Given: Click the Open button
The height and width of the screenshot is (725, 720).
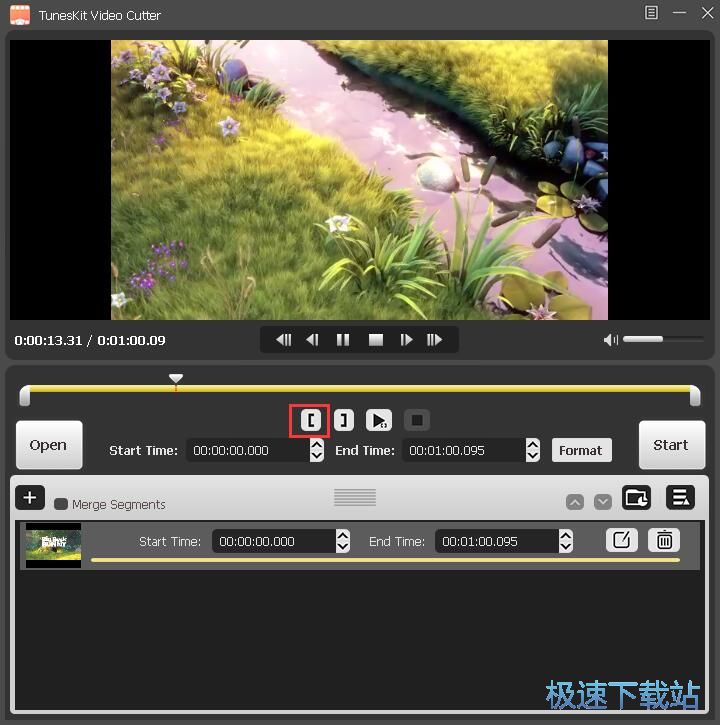Looking at the screenshot, I should [49, 445].
